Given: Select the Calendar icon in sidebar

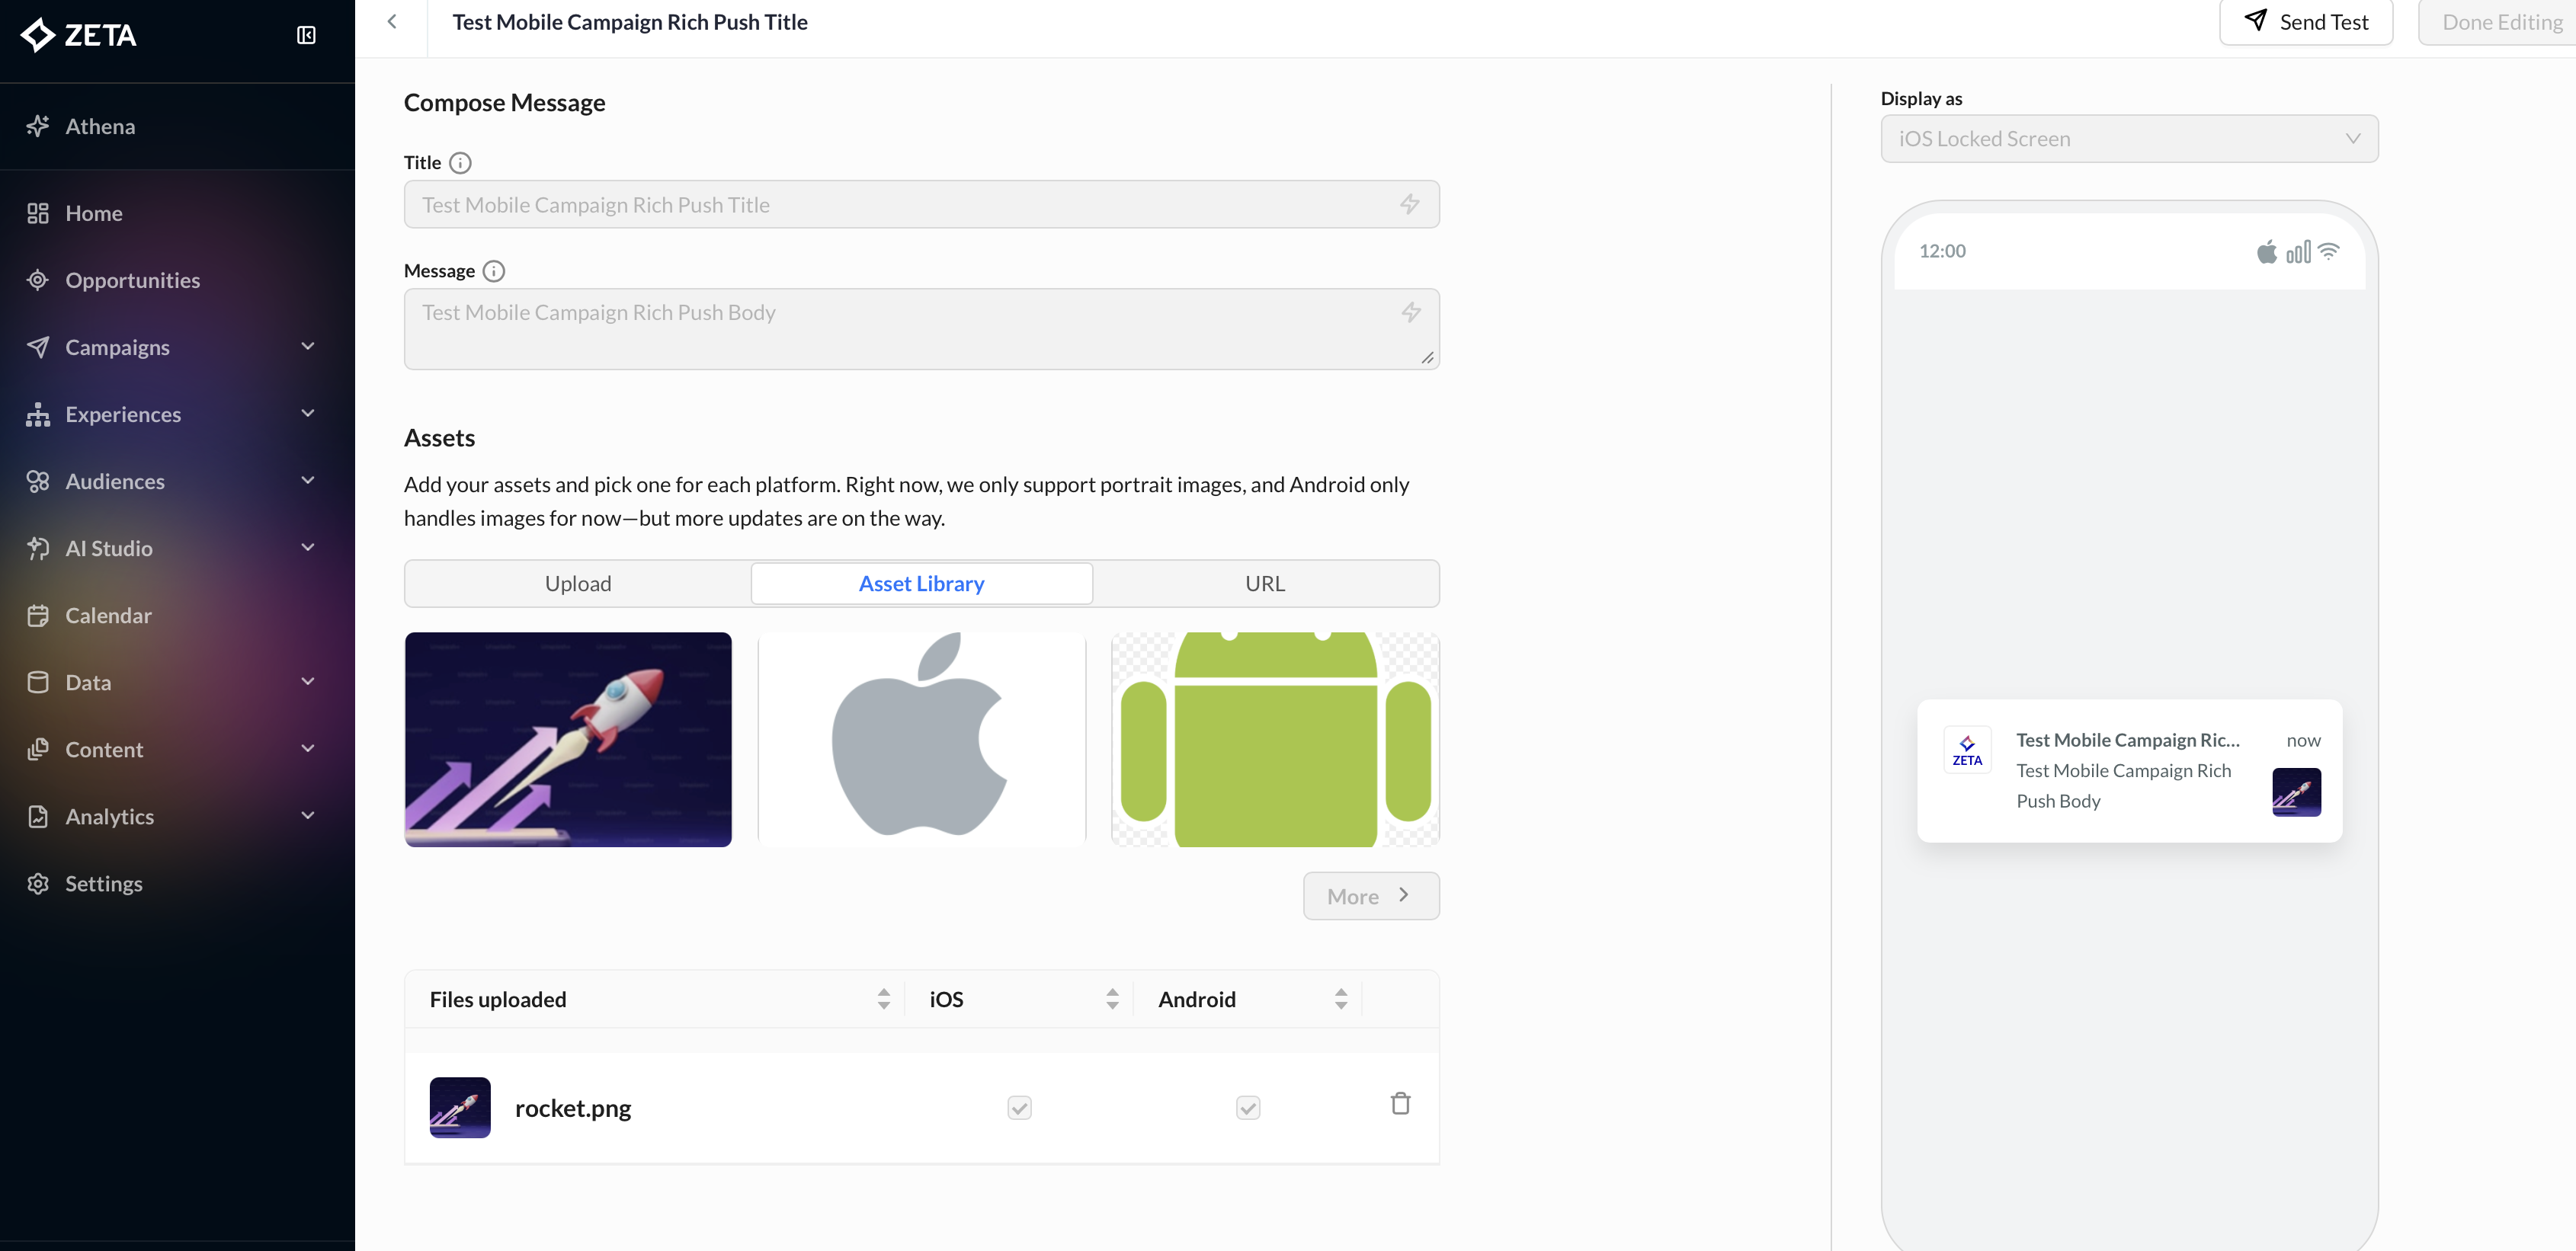Looking at the screenshot, I should point(38,615).
